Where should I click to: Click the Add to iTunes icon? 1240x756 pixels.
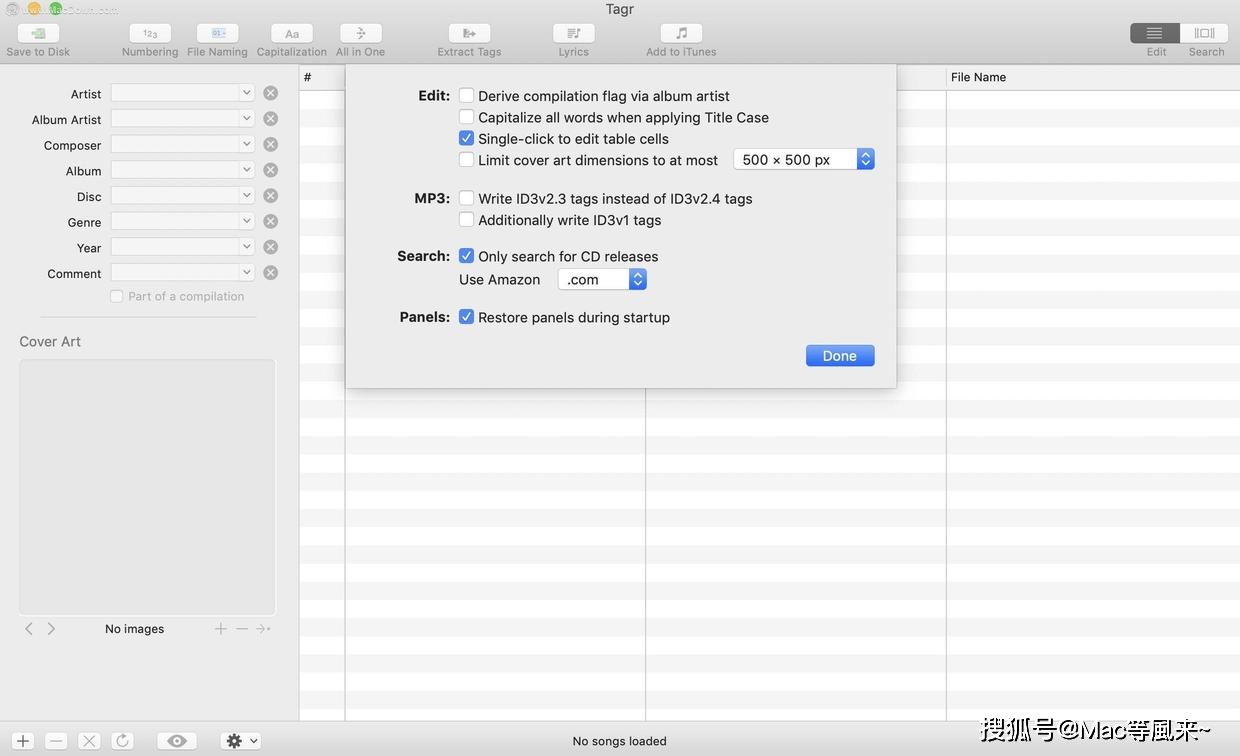pos(681,34)
